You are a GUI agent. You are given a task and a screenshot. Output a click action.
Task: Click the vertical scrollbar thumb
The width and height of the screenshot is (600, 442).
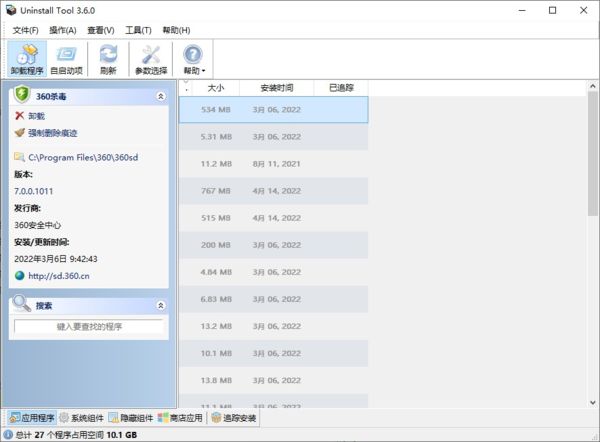click(x=593, y=154)
